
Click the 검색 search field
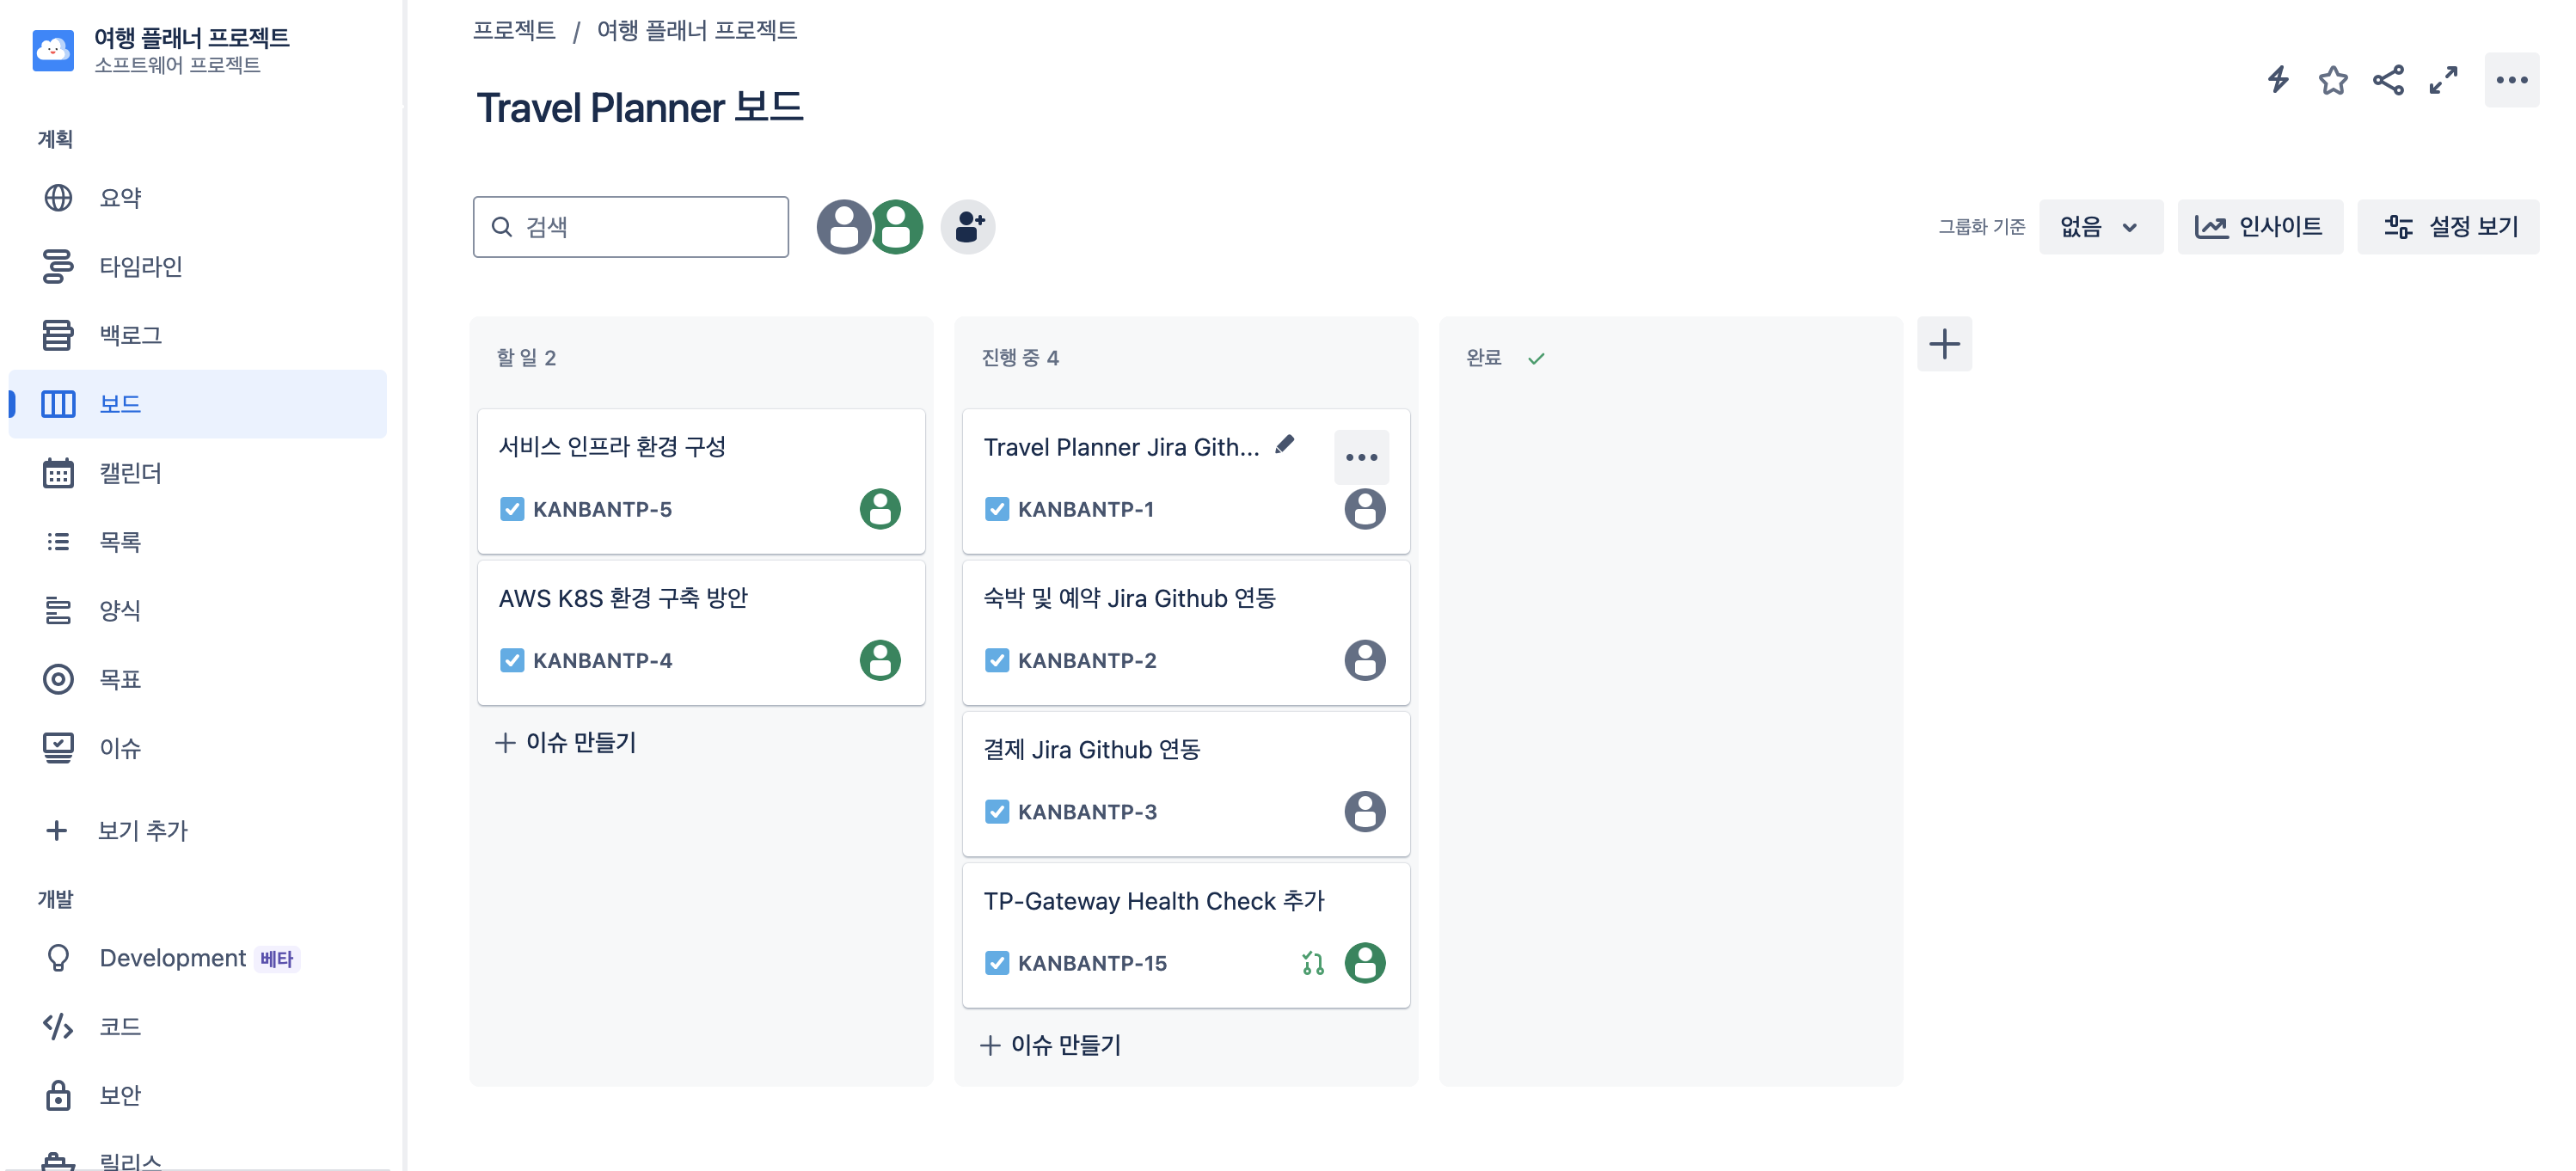tap(630, 227)
